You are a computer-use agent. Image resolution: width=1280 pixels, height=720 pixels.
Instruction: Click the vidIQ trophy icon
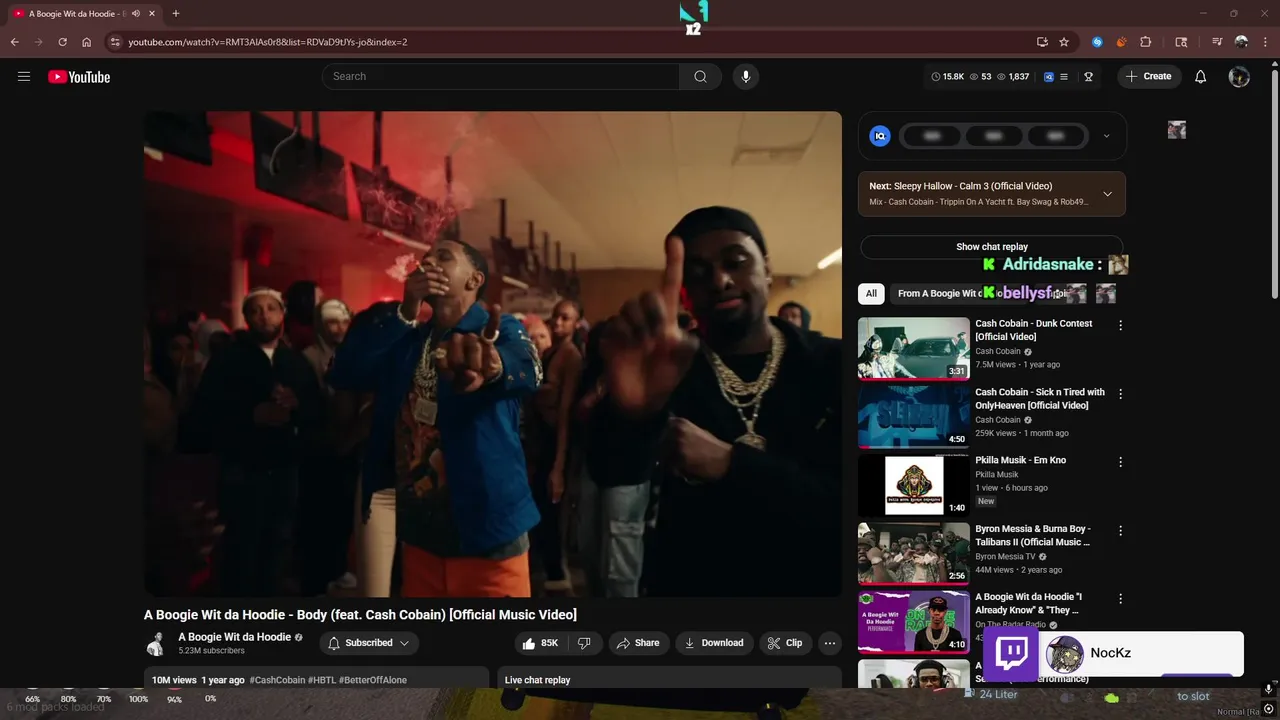point(1088,76)
